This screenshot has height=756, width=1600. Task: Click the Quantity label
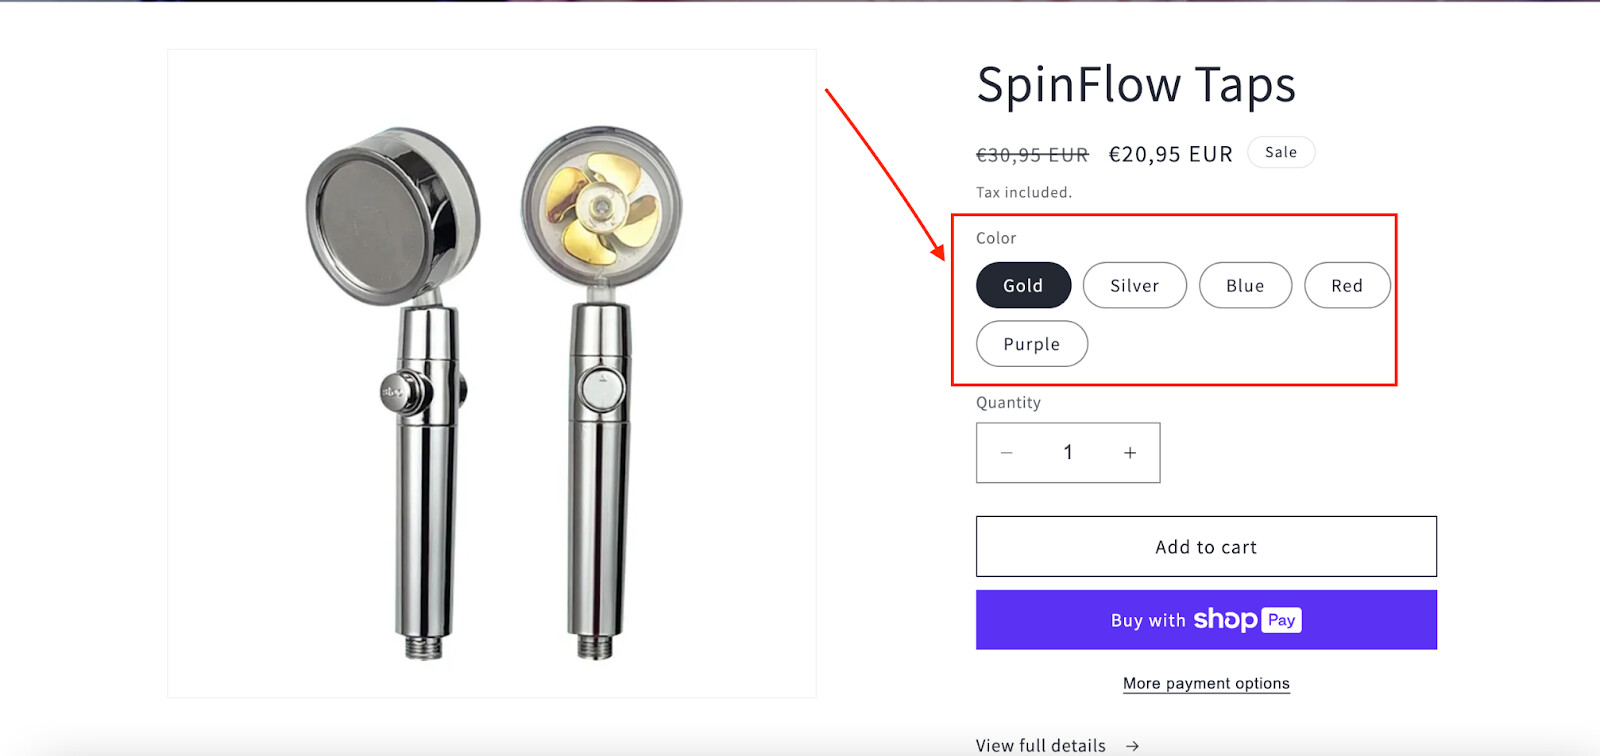1008,403
